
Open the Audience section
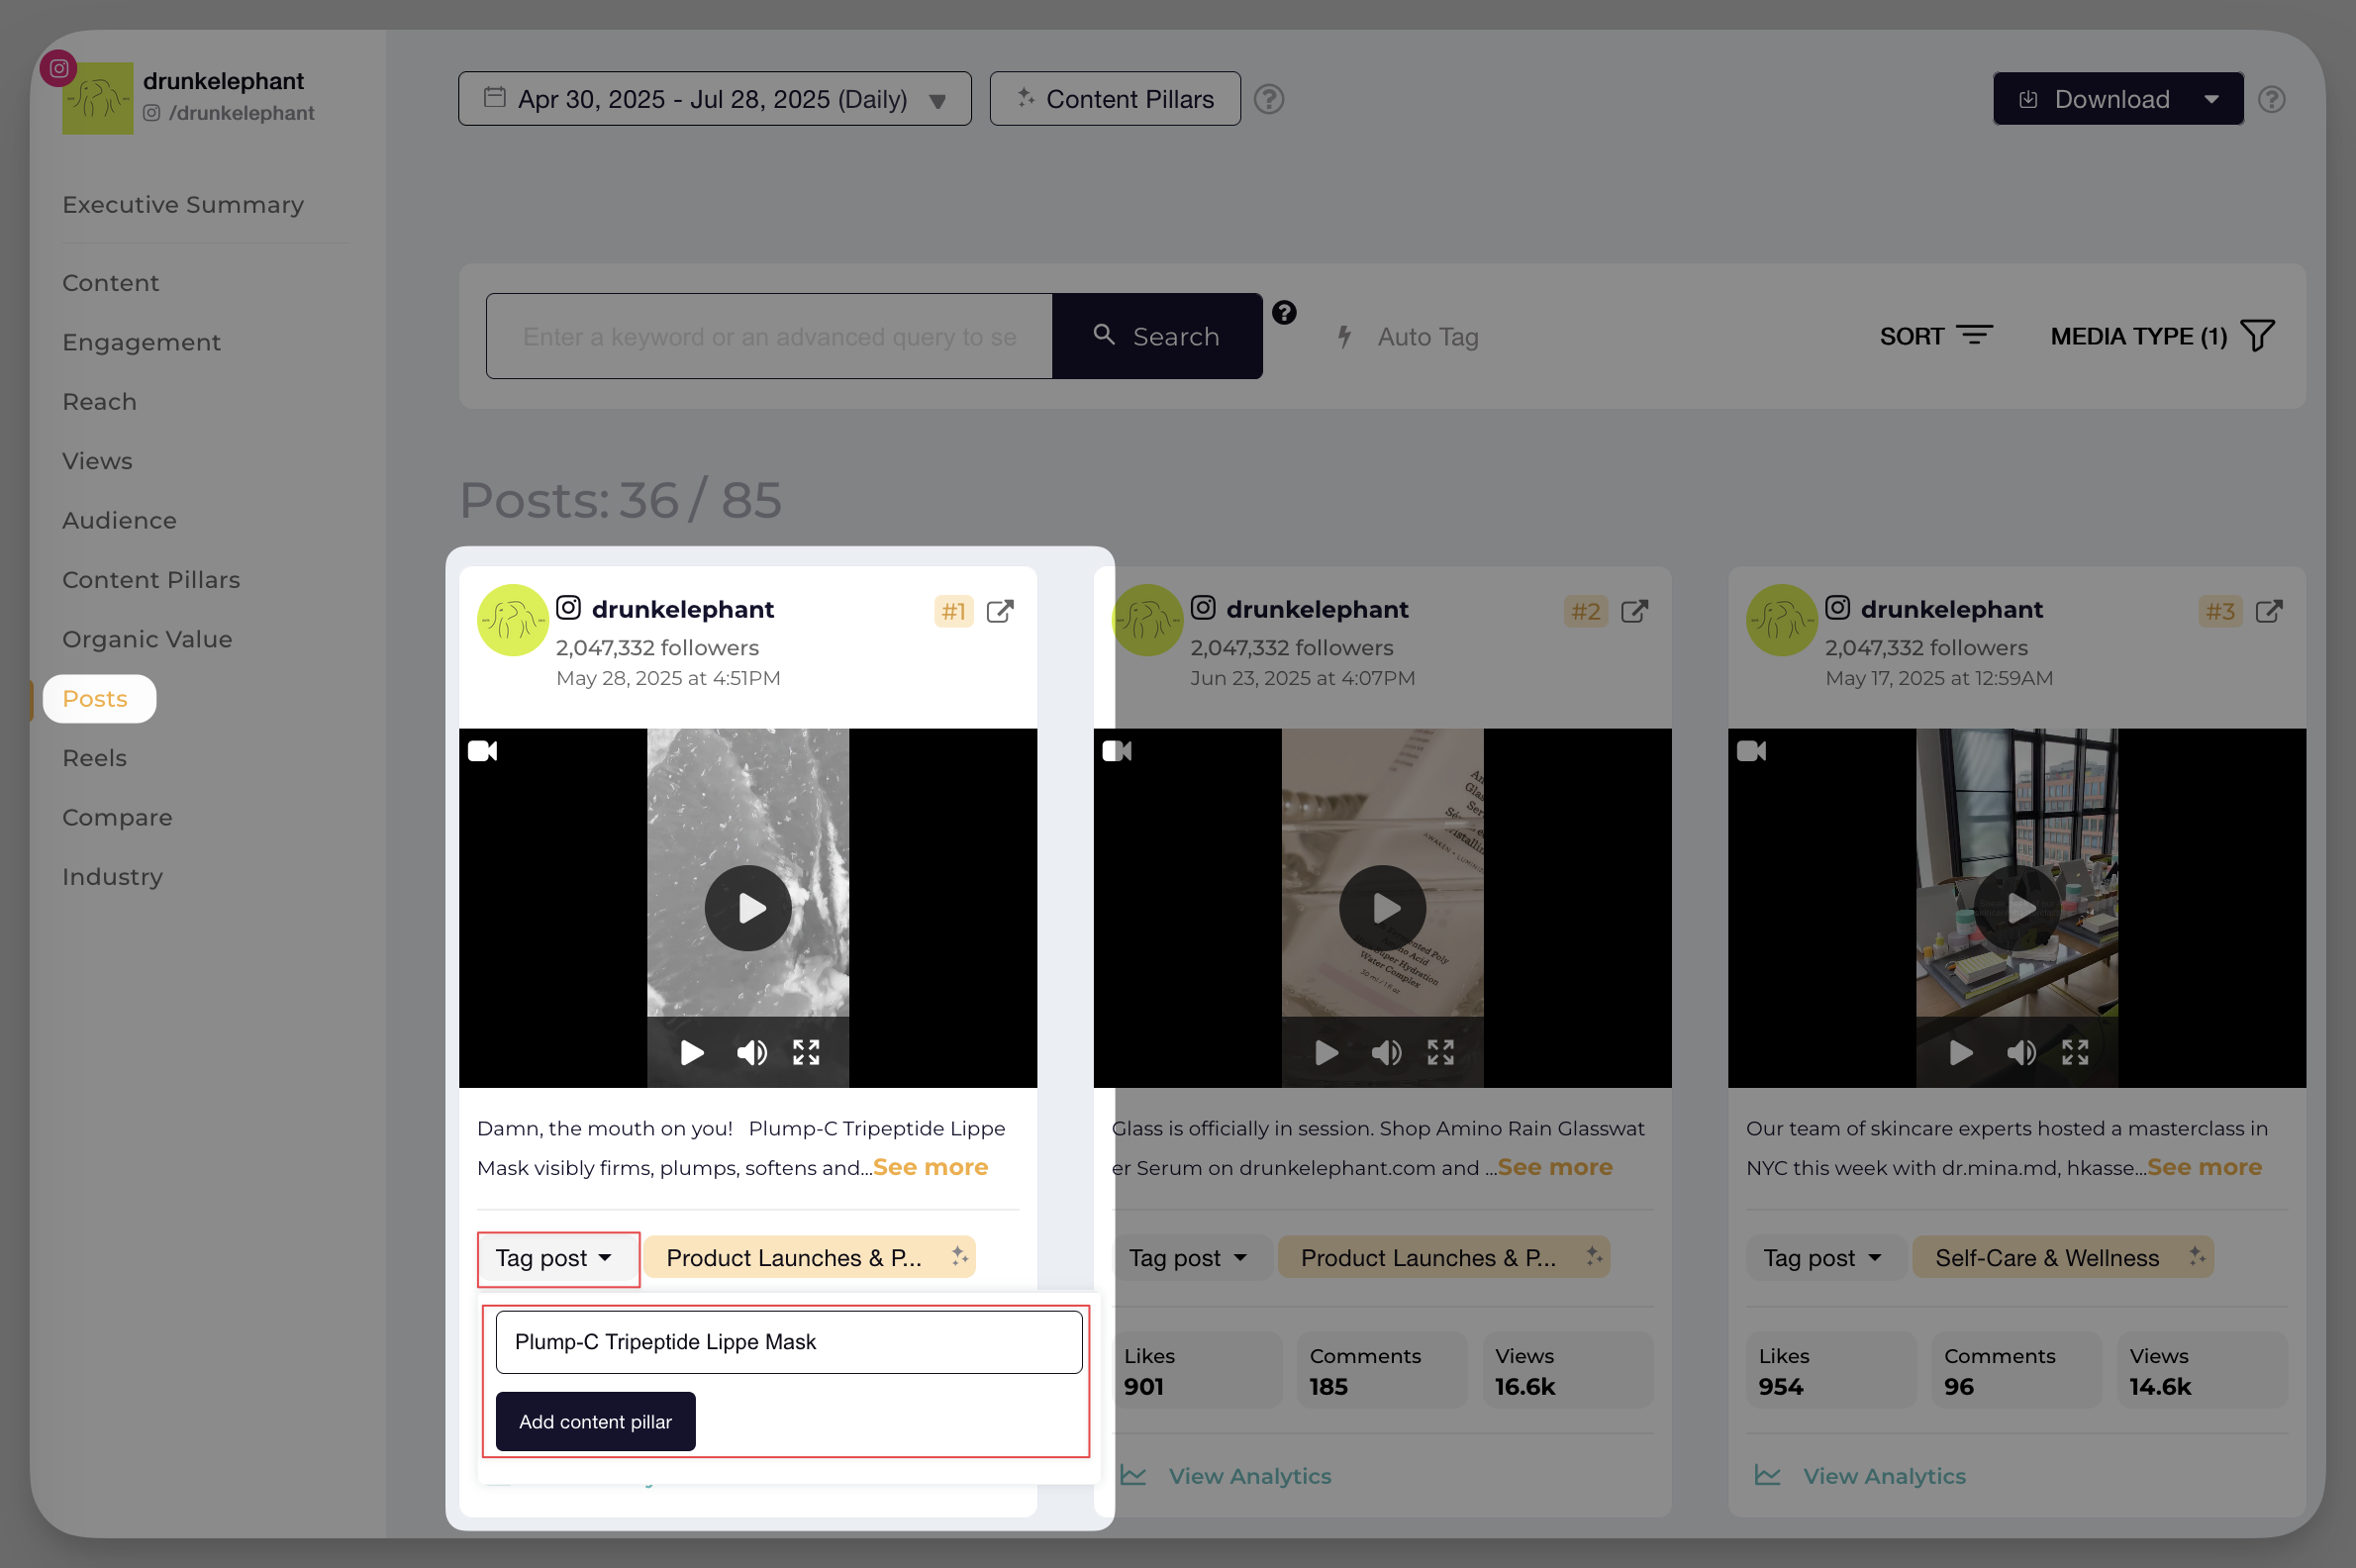(x=119, y=520)
